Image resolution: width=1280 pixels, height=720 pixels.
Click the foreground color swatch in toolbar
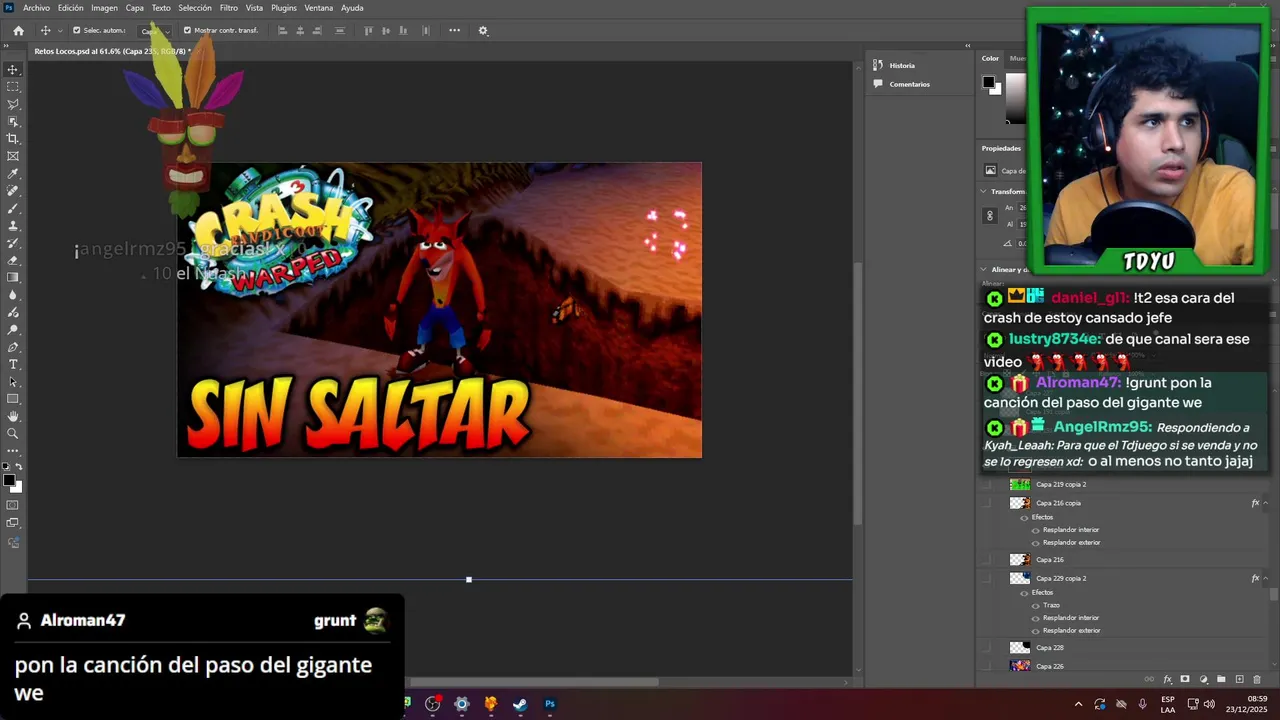click(x=9, y=480)
